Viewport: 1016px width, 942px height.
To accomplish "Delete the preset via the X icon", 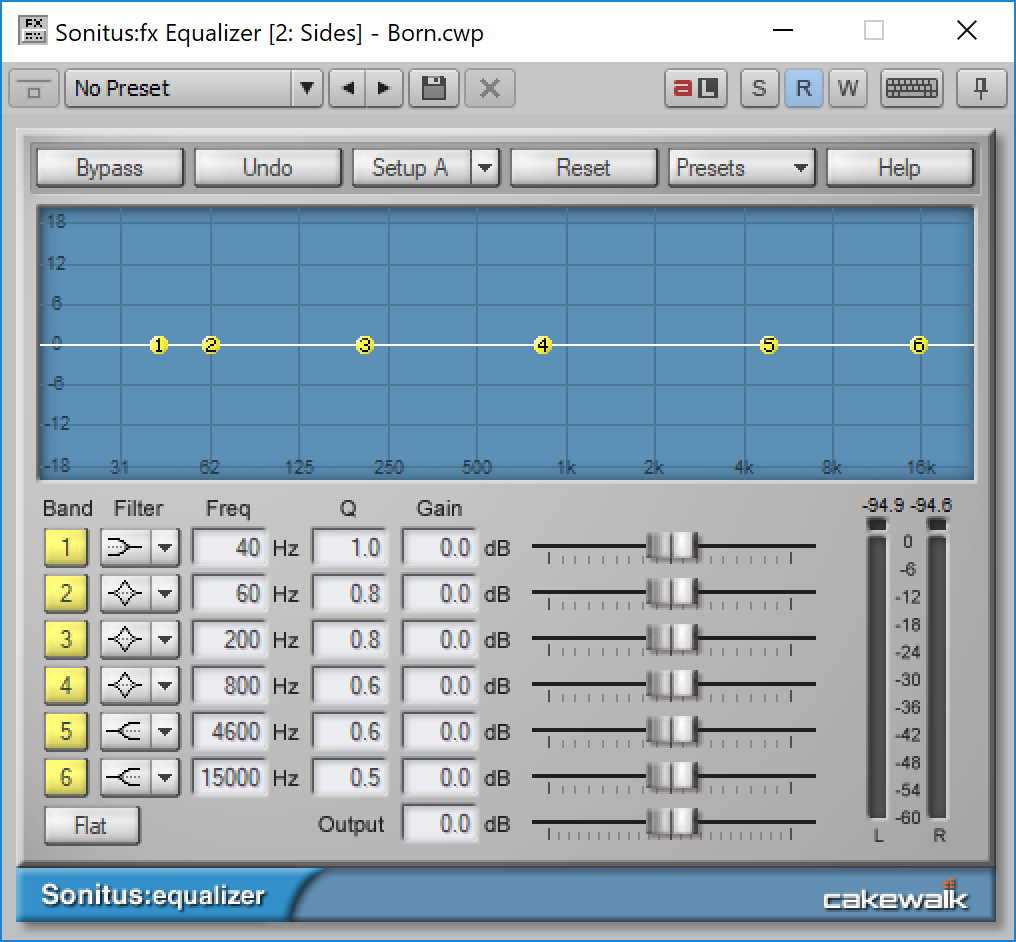I will click(x=489, y=88).
